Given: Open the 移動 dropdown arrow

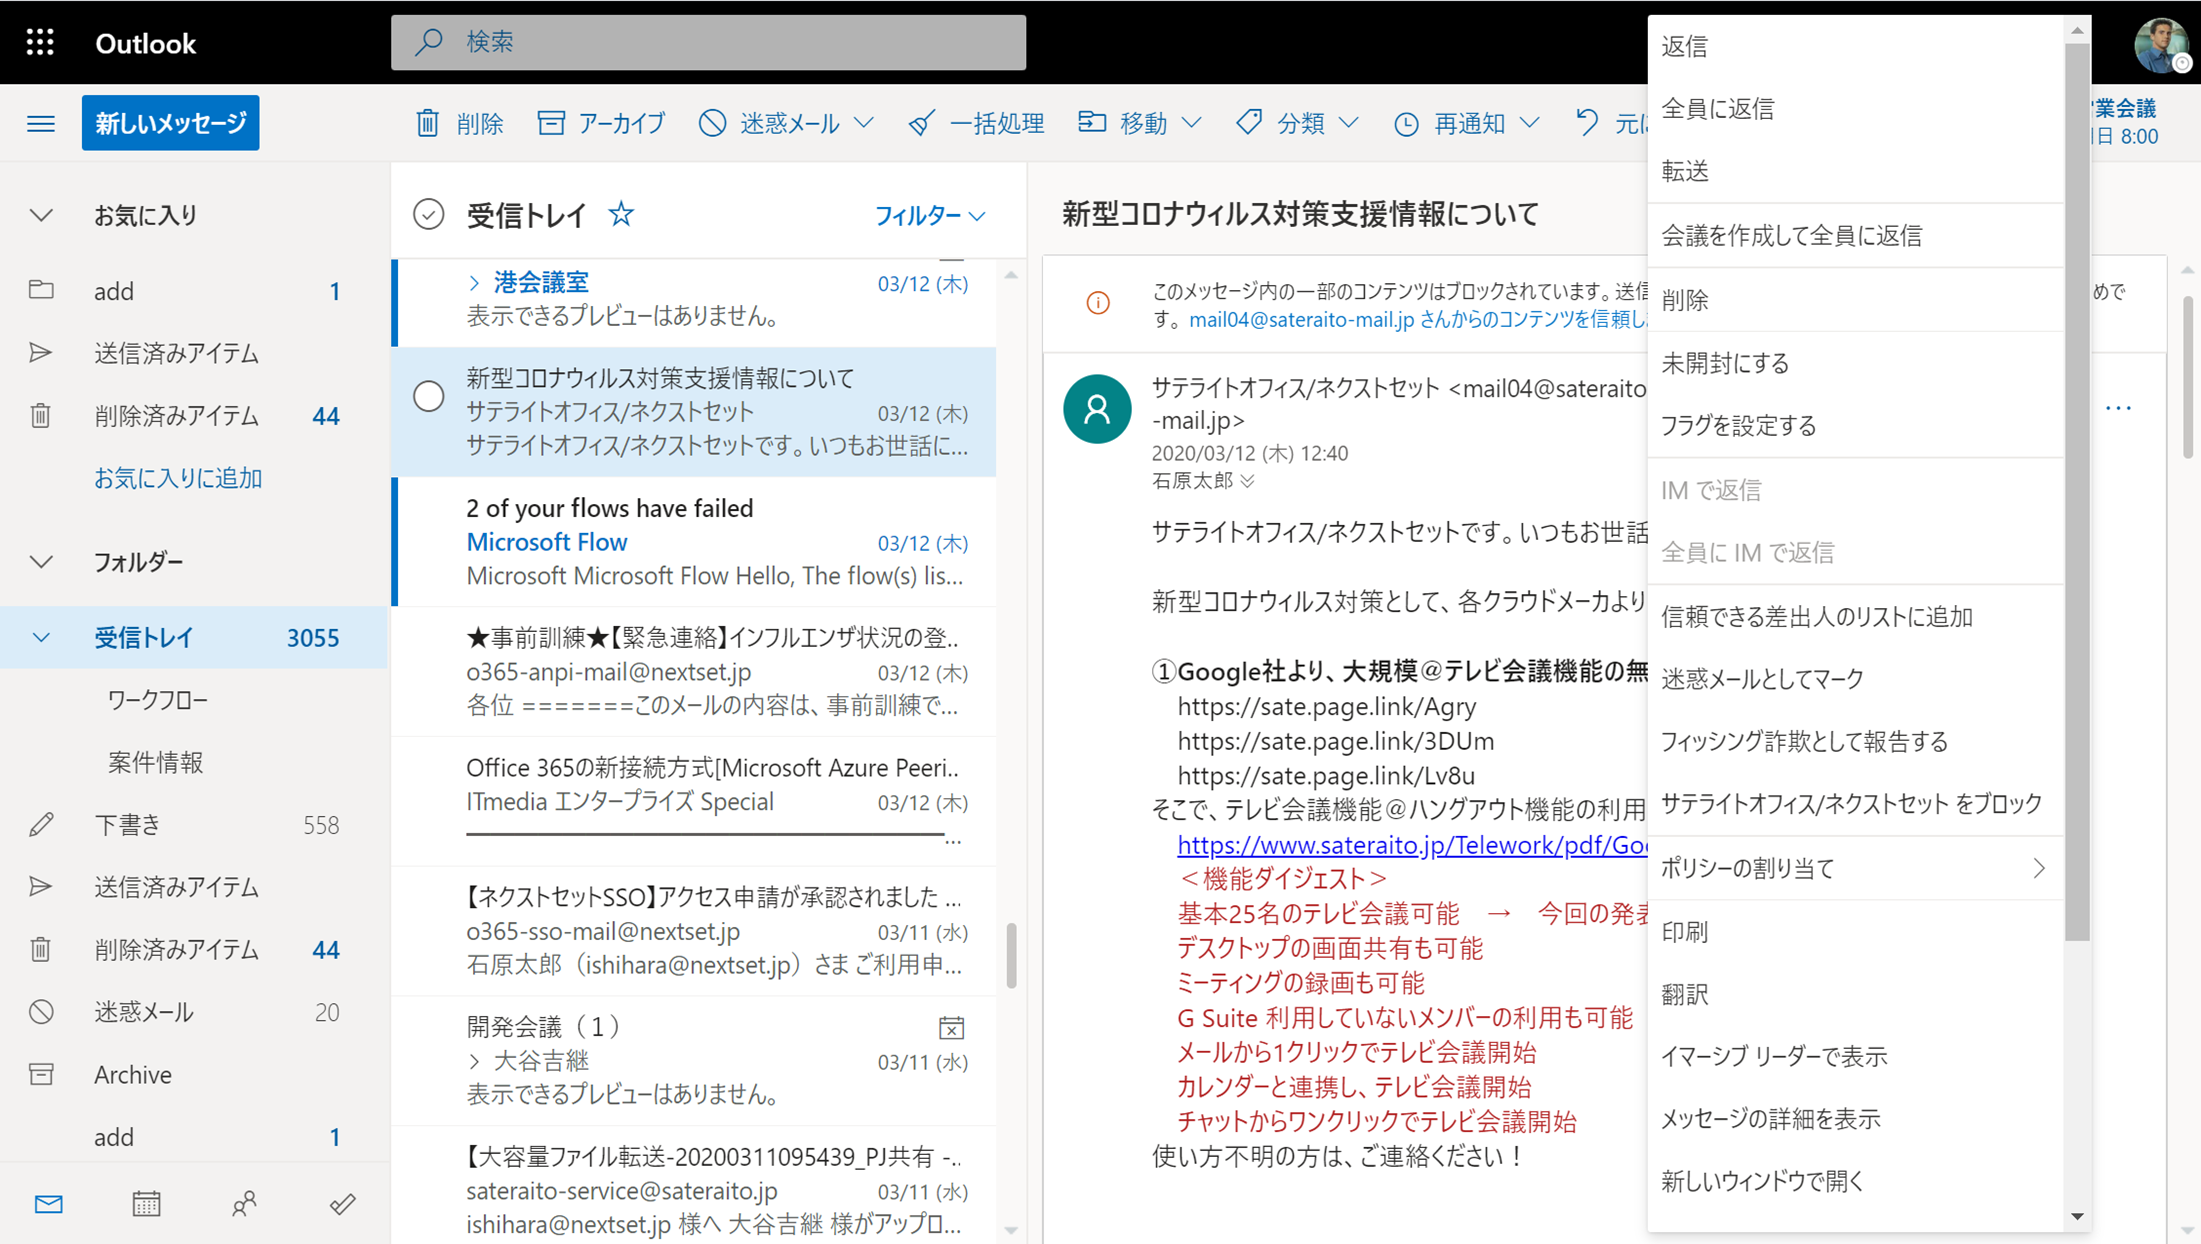Looking at the screenshot, I should [1191, 122].
